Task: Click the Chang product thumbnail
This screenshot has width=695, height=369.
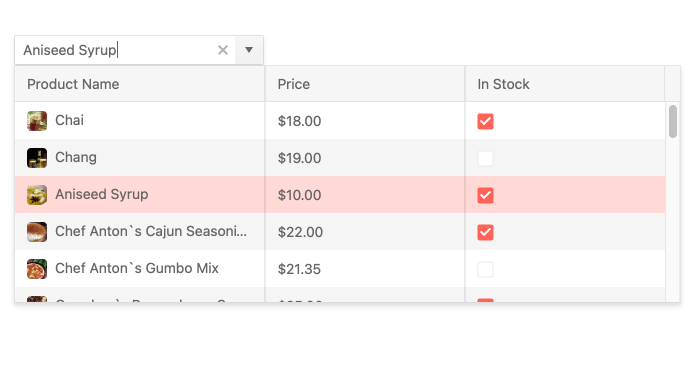Action: pos(37,158)
